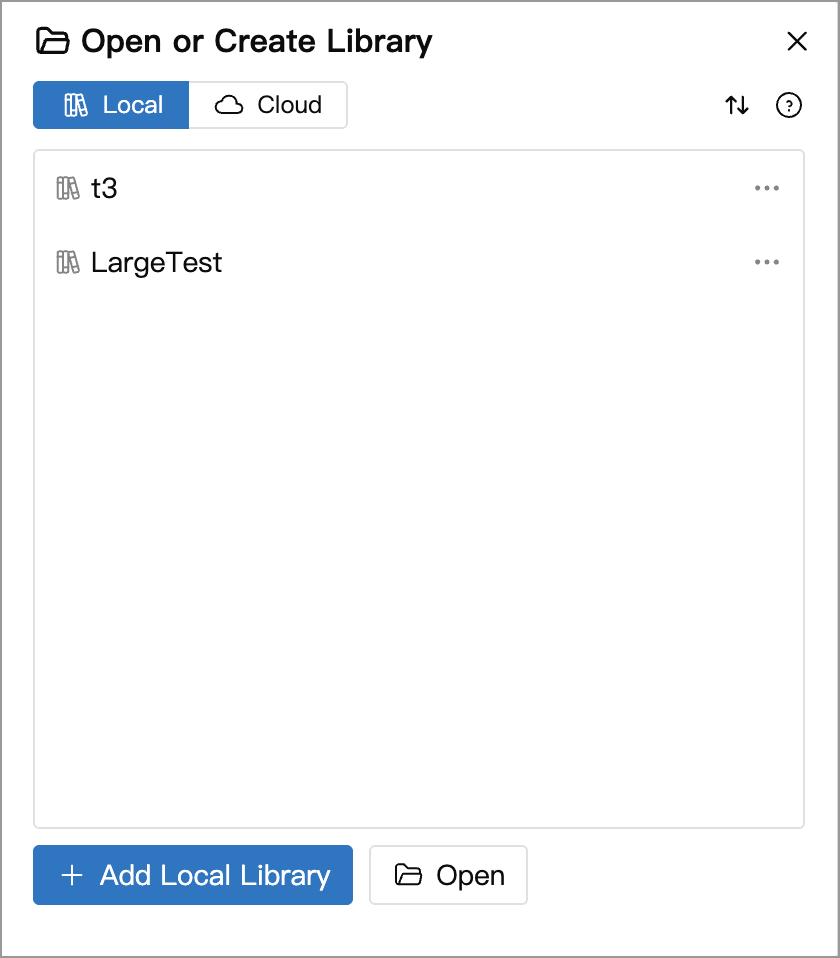The width and height of the screenshot is (840, 958).
Task: Open the help question mark icon
Action: [789, 105]
